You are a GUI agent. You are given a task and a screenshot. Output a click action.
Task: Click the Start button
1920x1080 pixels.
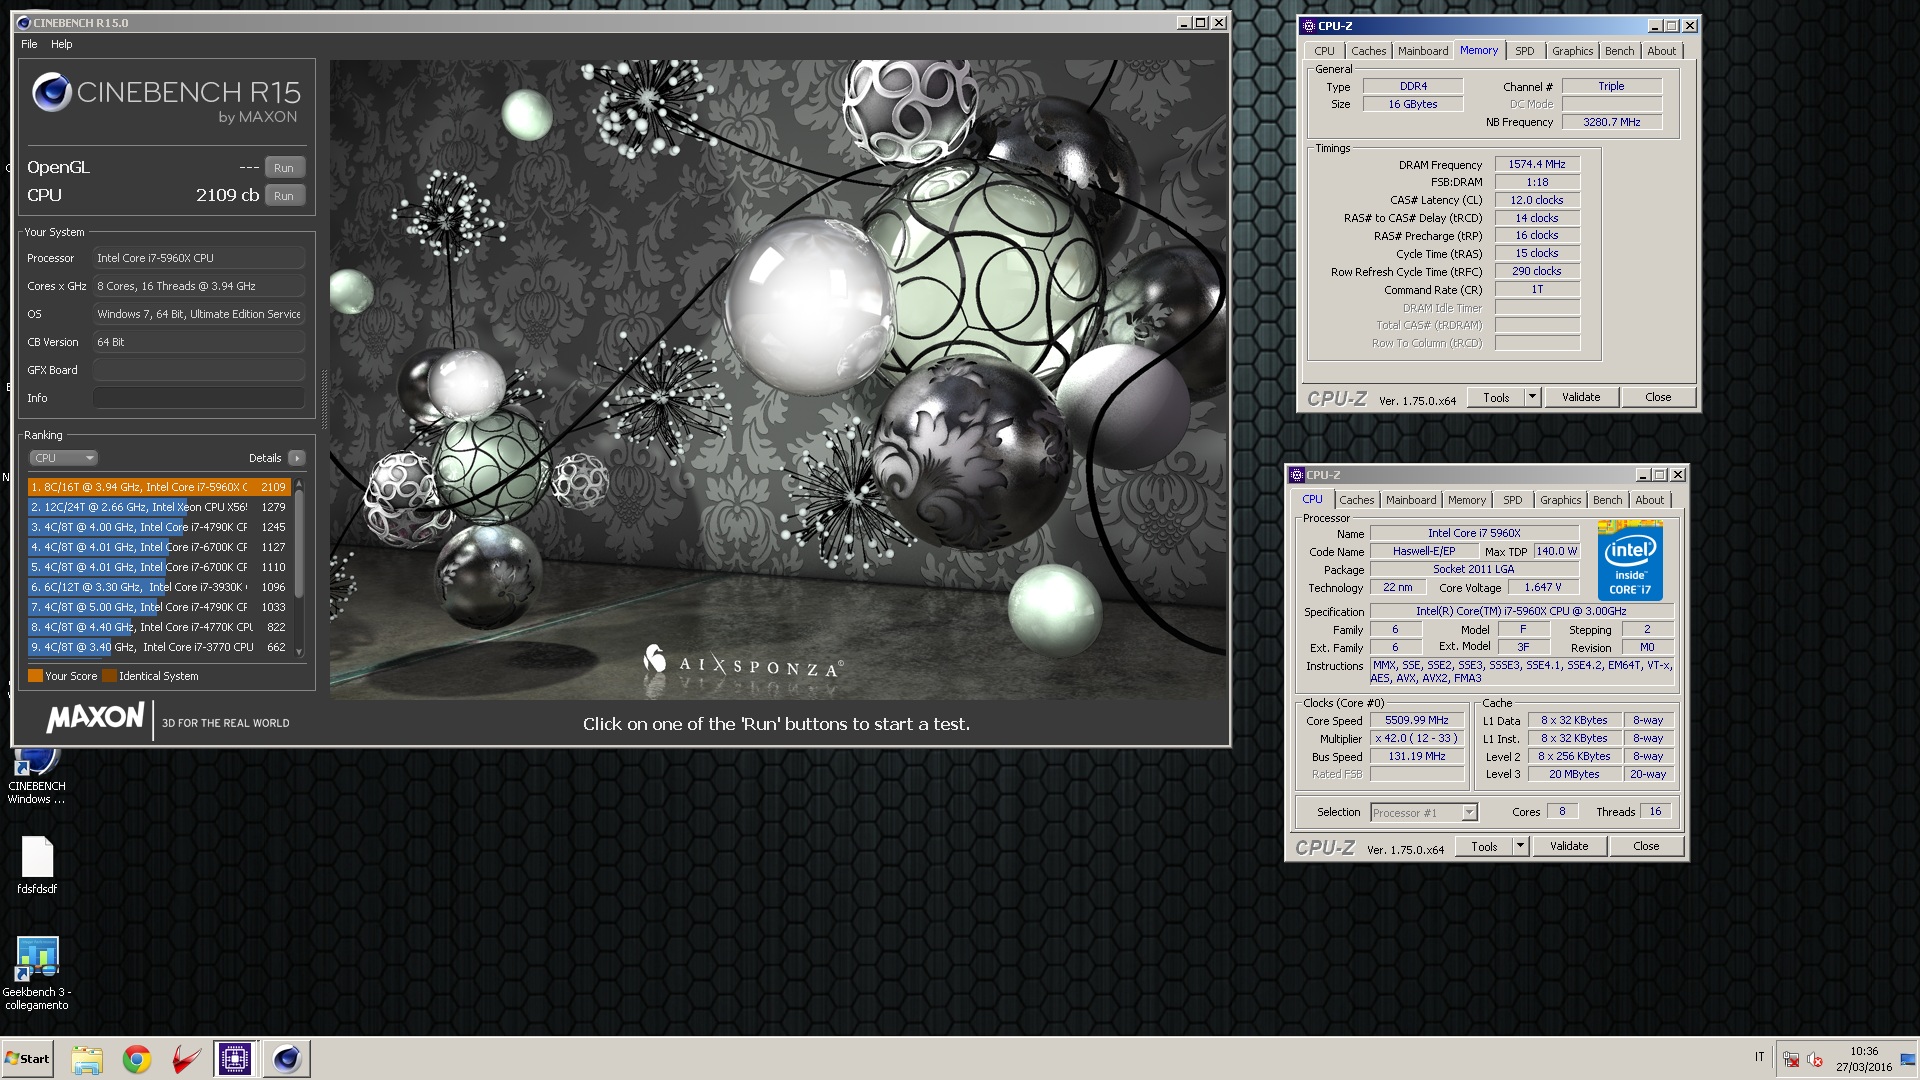click(27, 1059)
